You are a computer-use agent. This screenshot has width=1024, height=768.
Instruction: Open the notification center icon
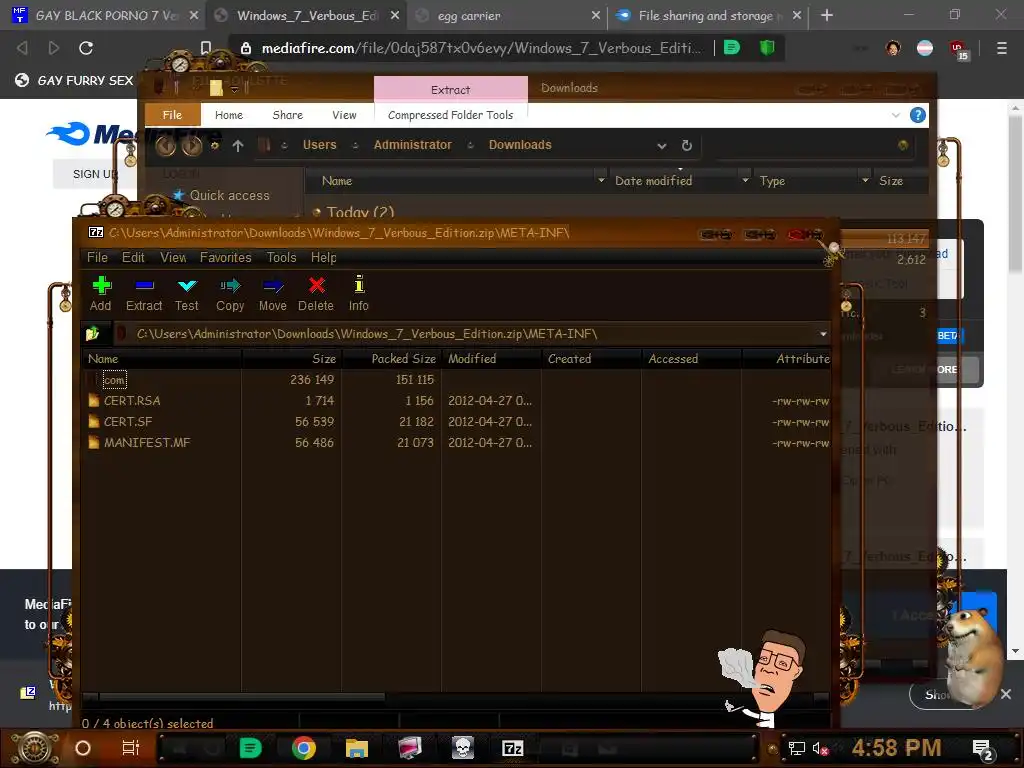point(983,749)
